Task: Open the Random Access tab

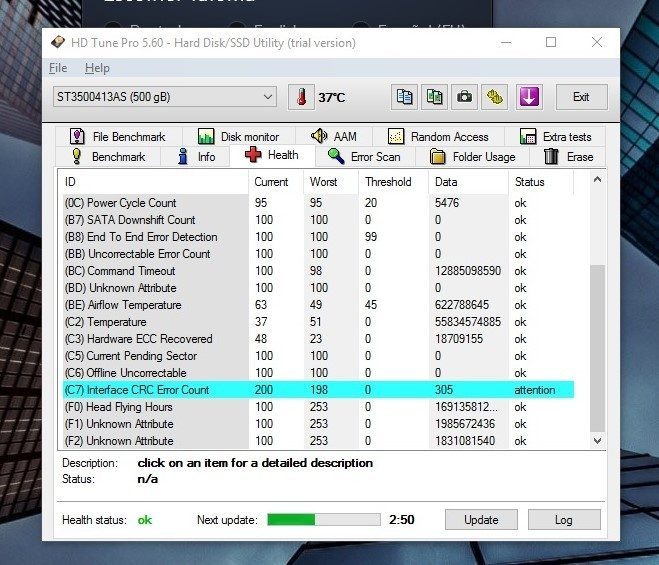Action: 438,136
